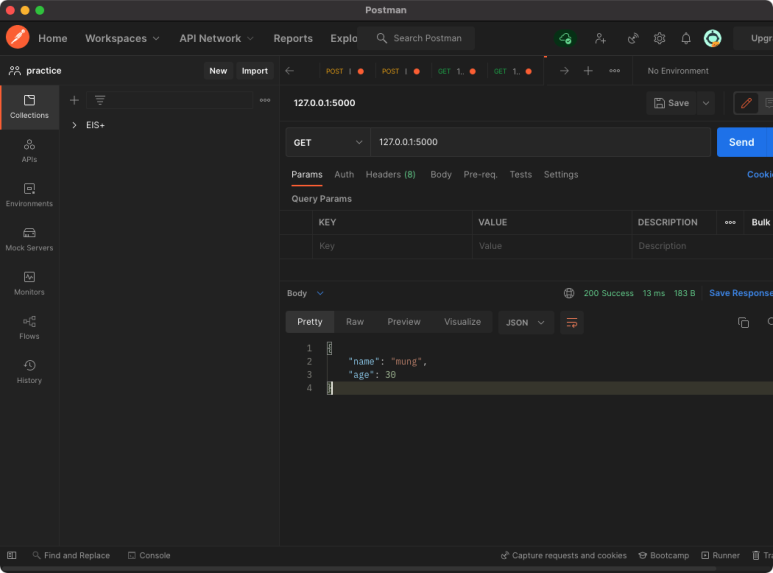773x573 pixels.
Task: Click the forward arrow beside request tabs
Action: [x=564, y=71]
